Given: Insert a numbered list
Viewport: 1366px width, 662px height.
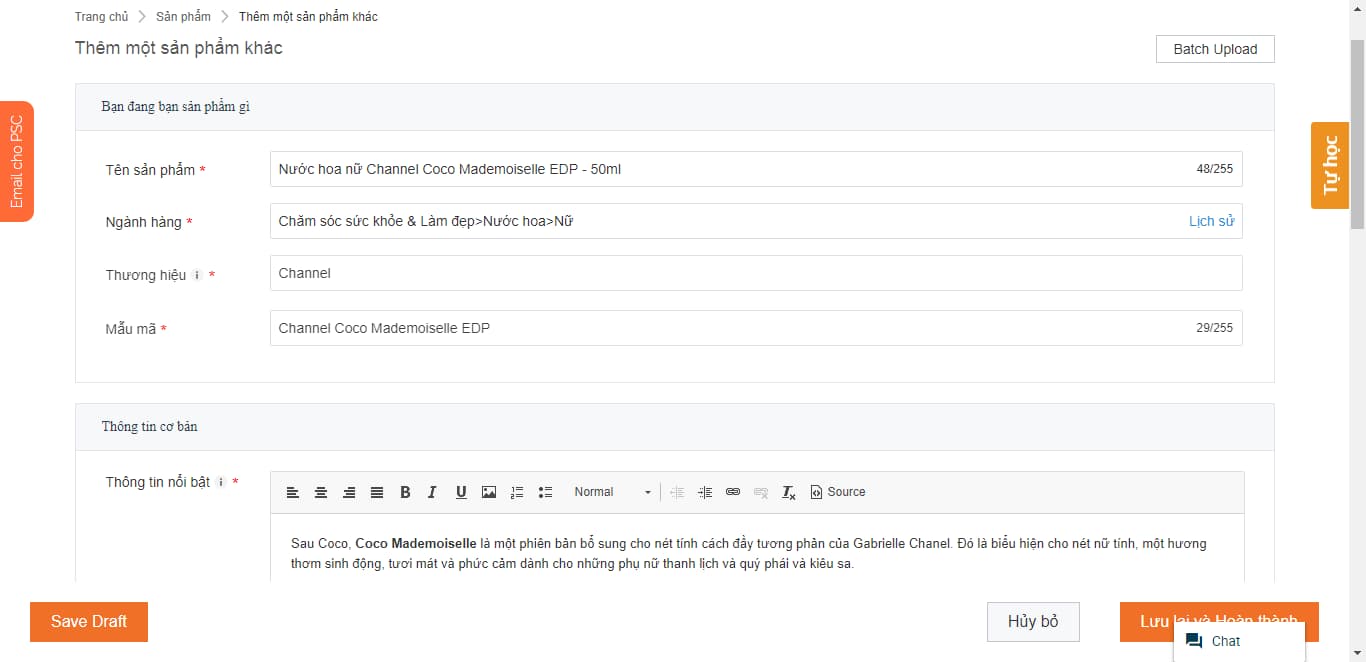Looking at the screenshot, I should point(517,492).
